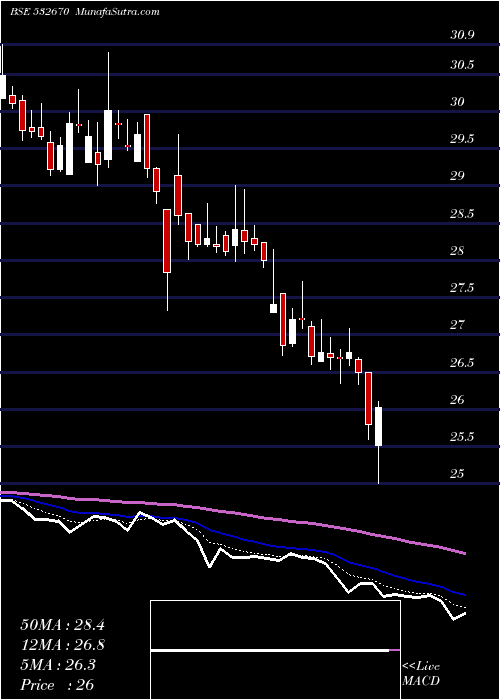Click the 50MA : 28.4 readout
Viewport: 500px width, 700px height.
pos(63,625)
